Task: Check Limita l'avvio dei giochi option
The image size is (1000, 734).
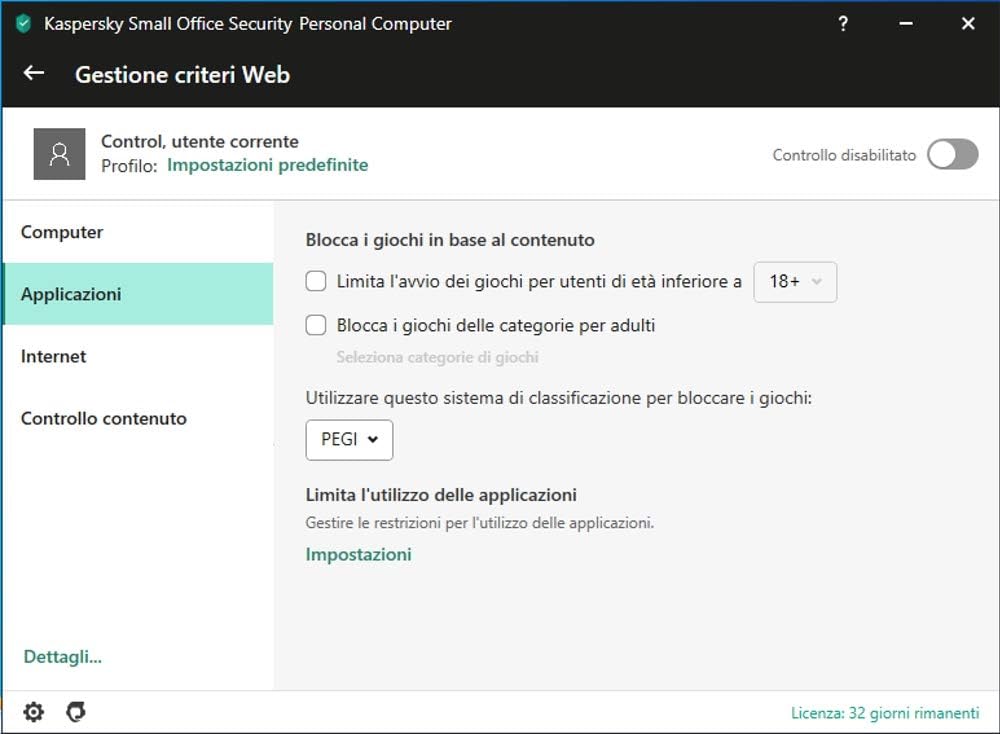Action: 316,281
